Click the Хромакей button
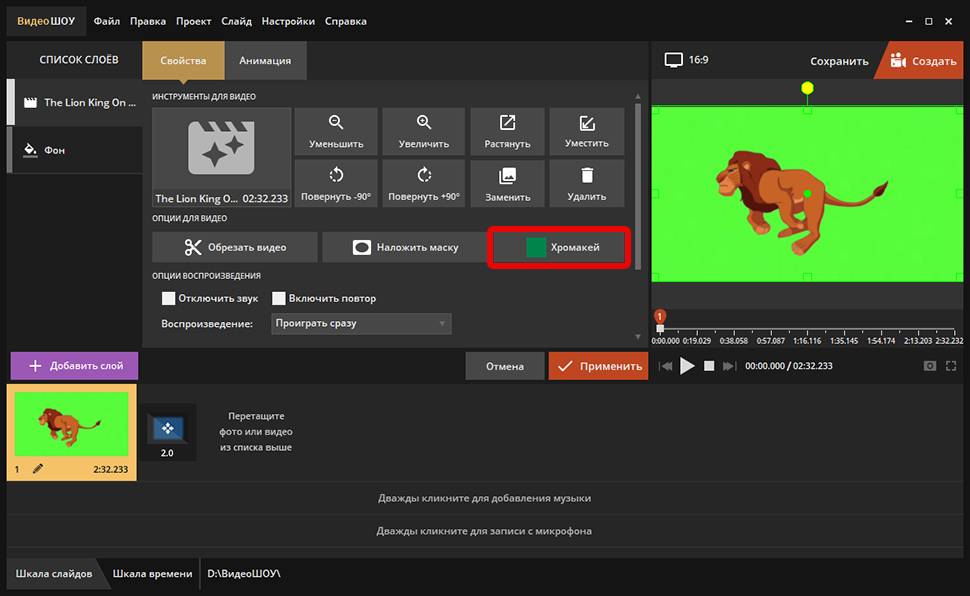Viewport: 970px width, 596px height. (x=560, y=247)
